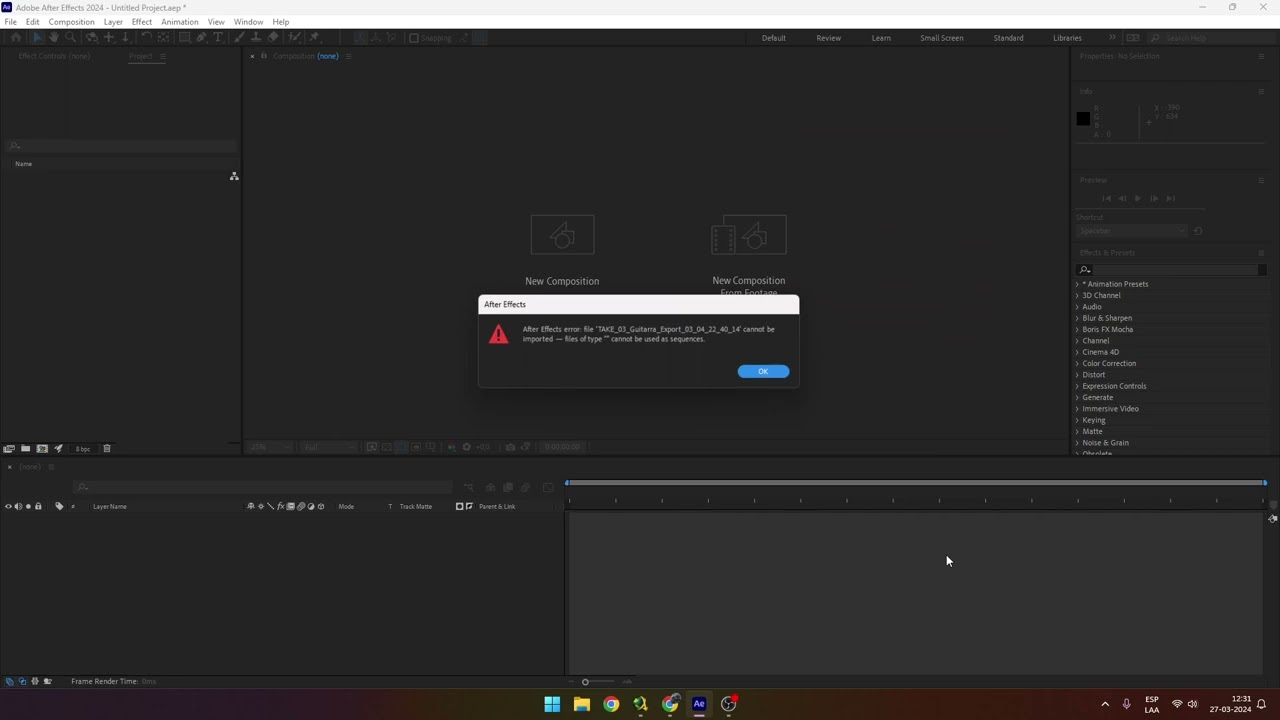Click the New Composition icon
The width and height of the screenshot is (1280, 720).
[562, 236]
